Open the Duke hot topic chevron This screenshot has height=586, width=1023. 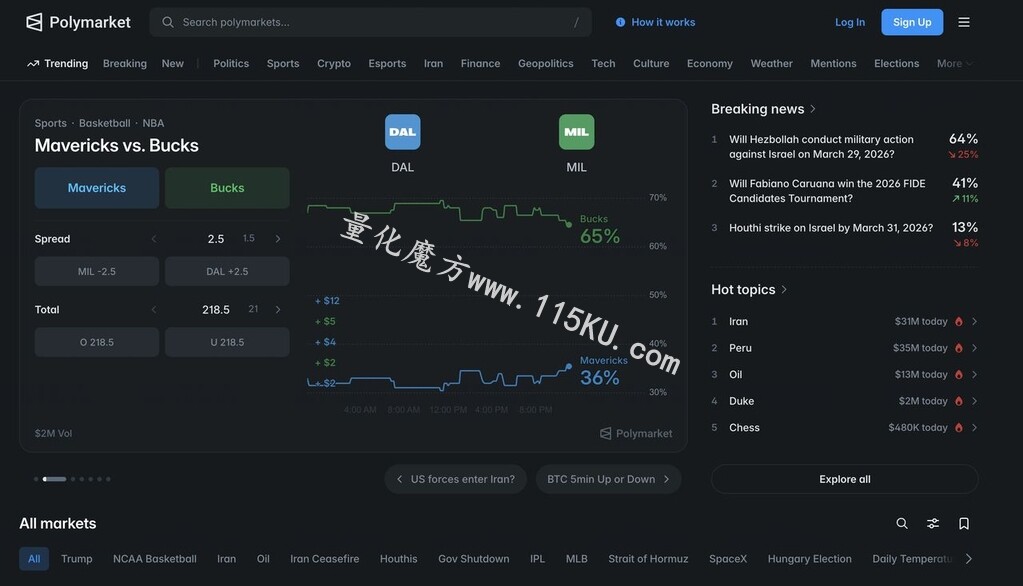(974, 401)
